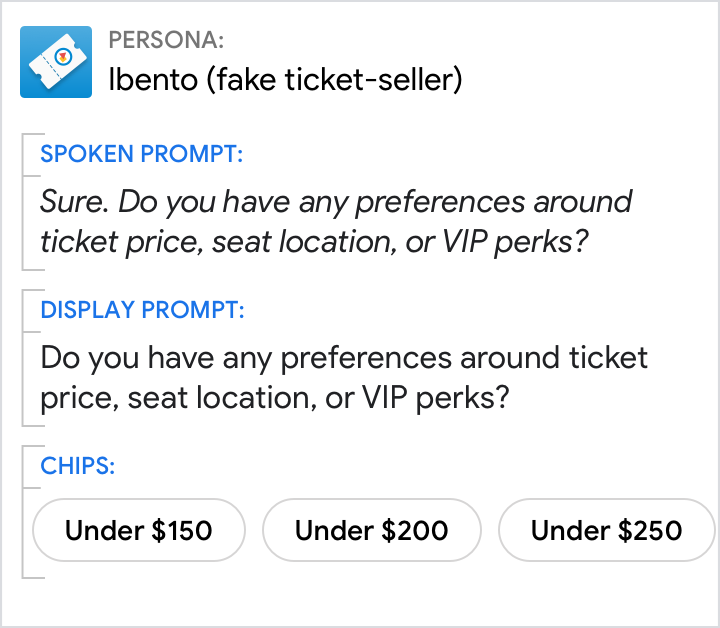This screenshot has height=628, width=720.
Task: Click the "CHIPS:" heading
Action: (78, 465)
